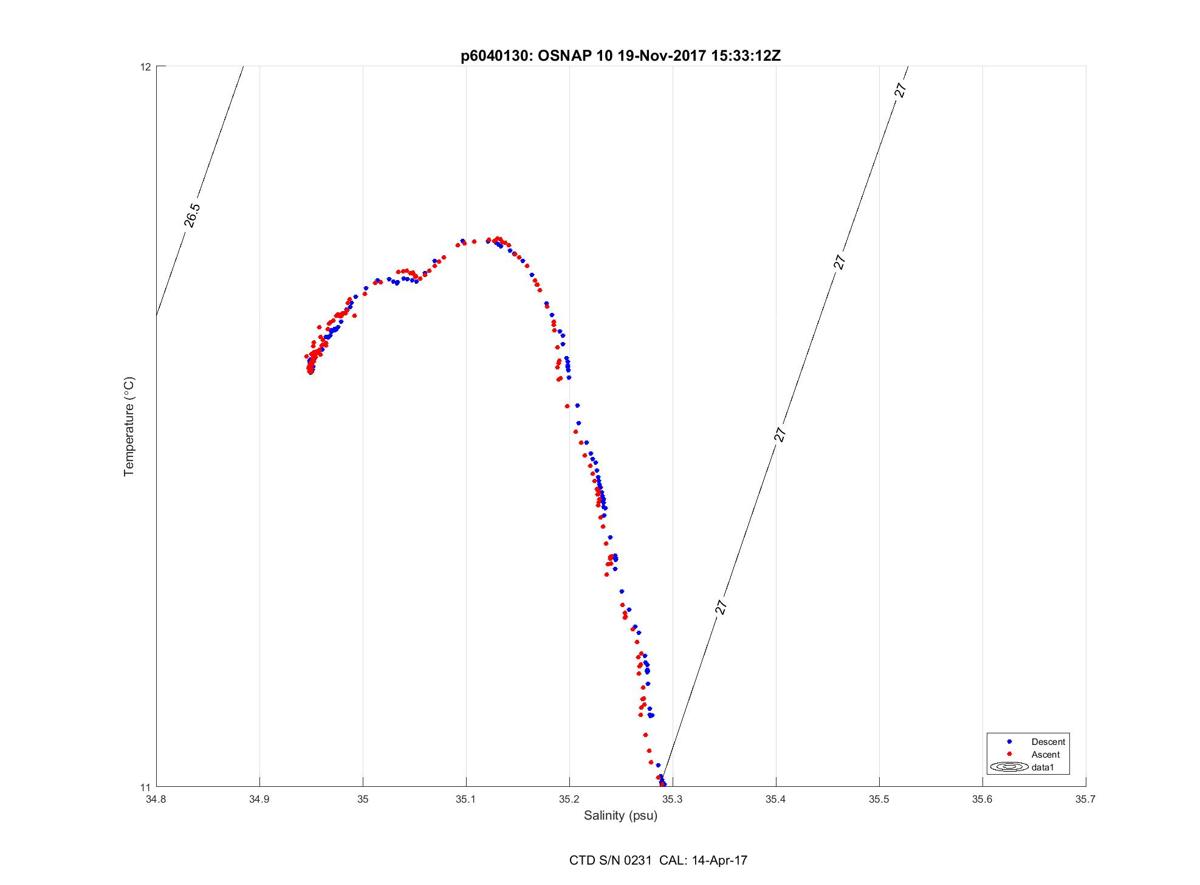Click the plot title p6040130: OSNAP 10

[x=620, y=57]
